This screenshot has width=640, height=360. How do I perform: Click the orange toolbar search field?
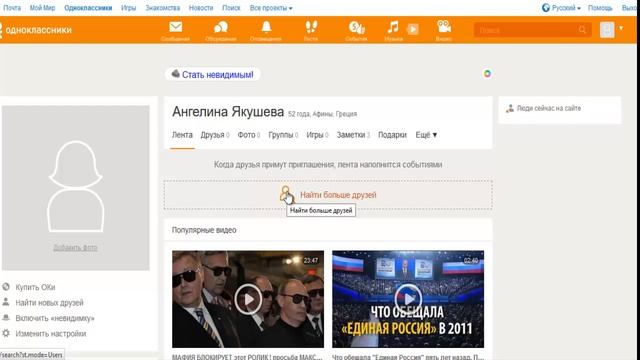point(532,30)
